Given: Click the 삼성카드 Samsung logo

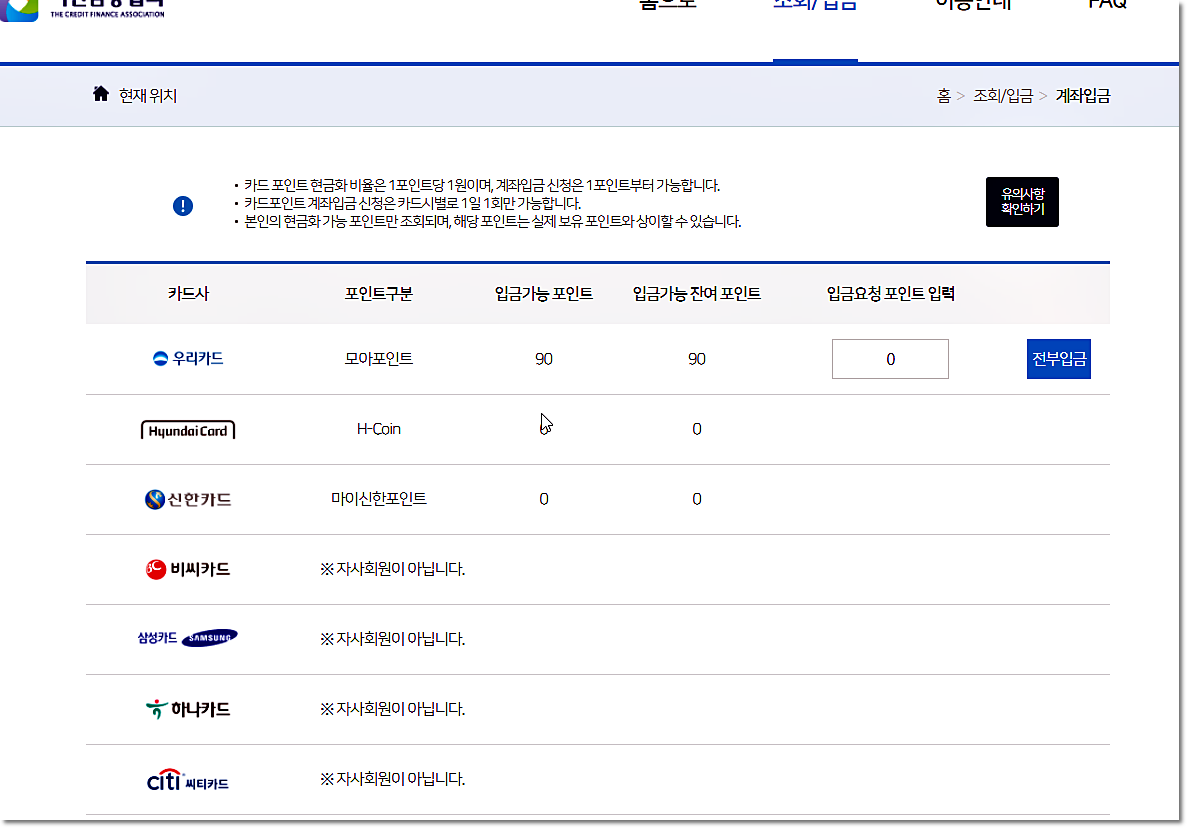Looking at the screenshot, I should pyautogui.click(x=188, y=638).
